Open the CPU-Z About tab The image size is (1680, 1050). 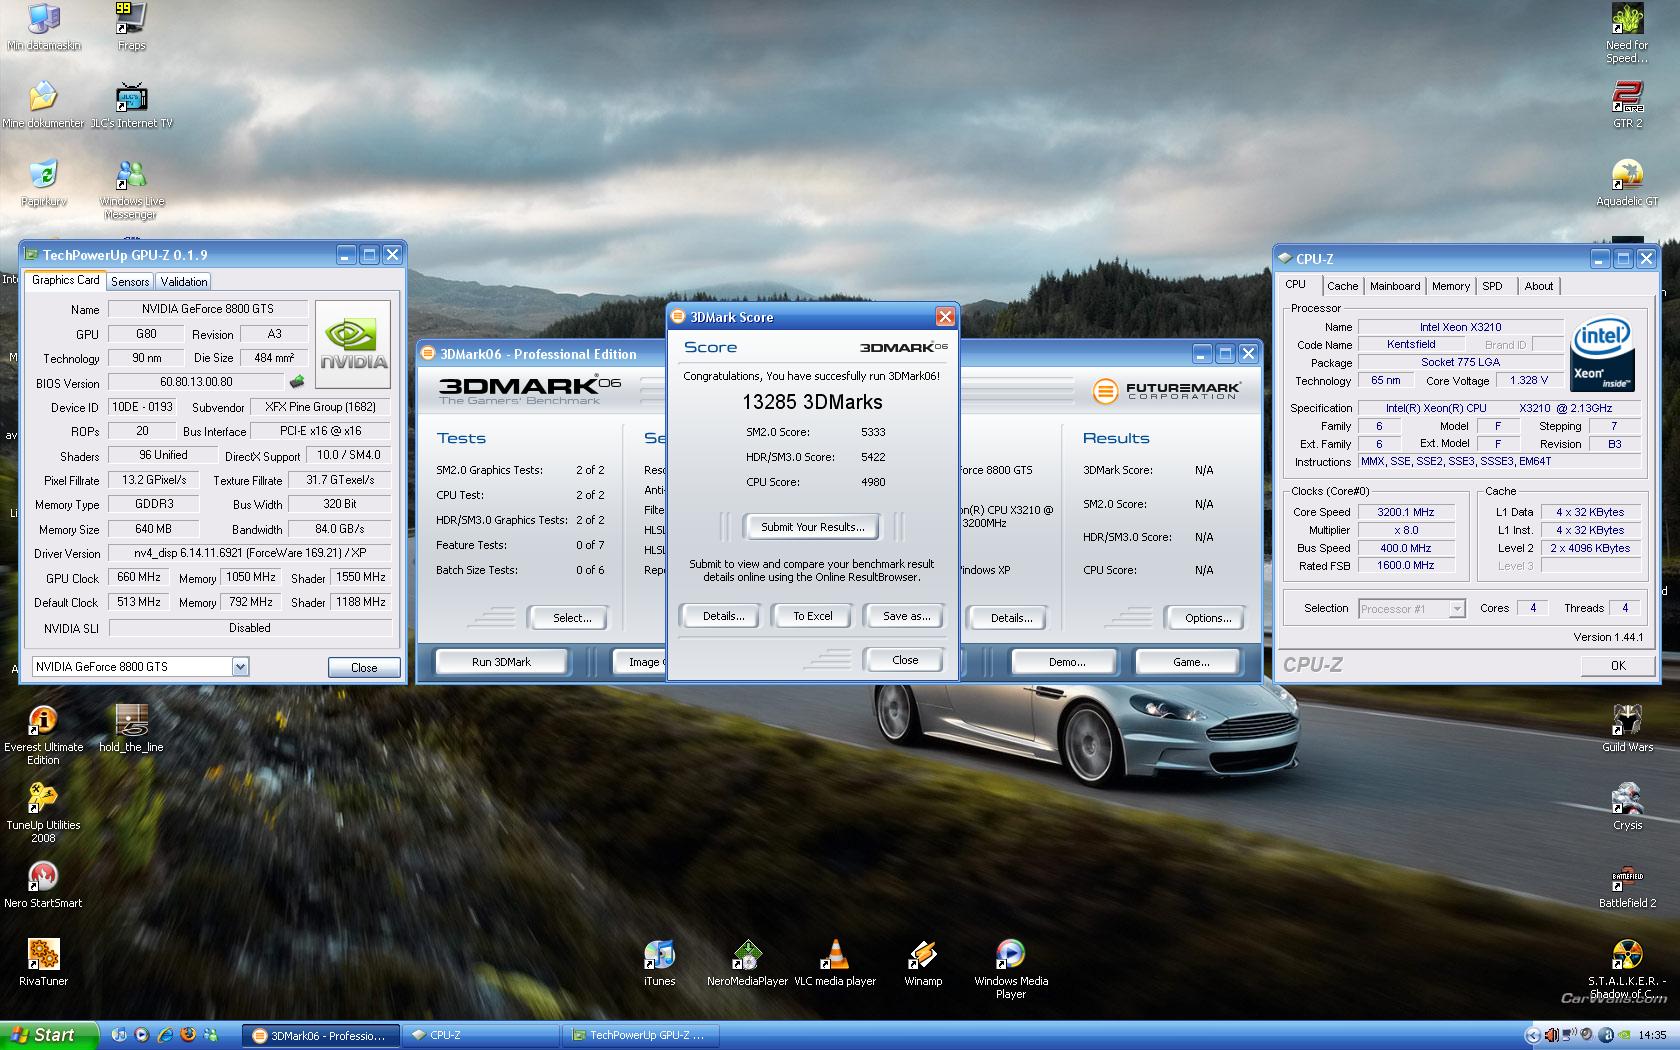[1538, 286]
